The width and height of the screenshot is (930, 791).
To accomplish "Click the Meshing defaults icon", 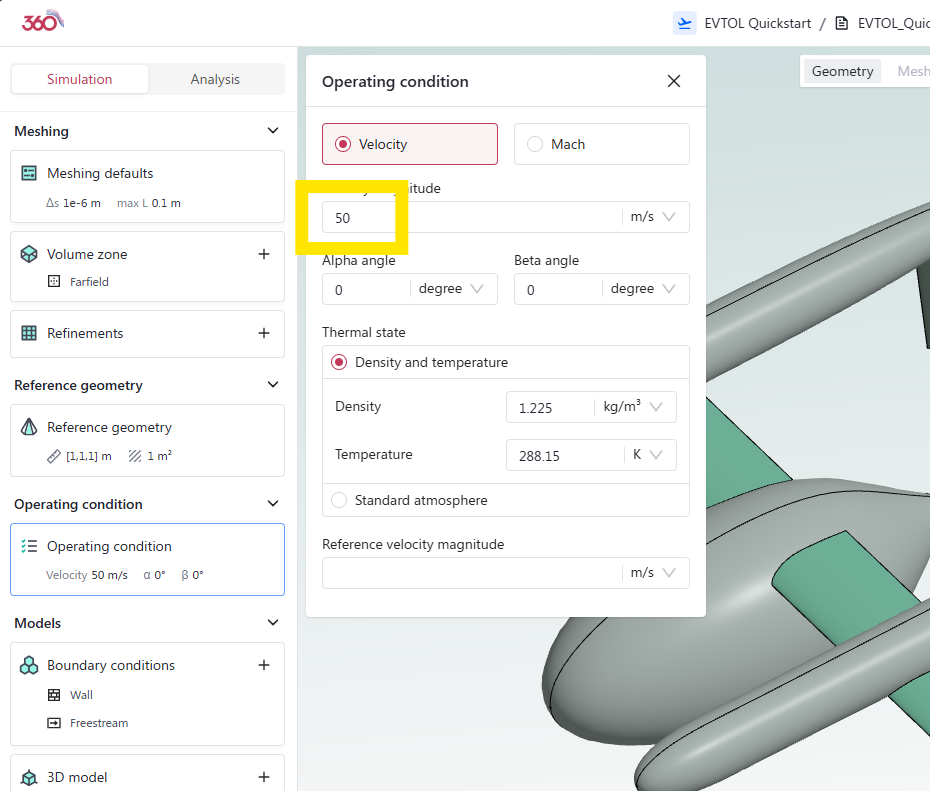I will [29, 173].
